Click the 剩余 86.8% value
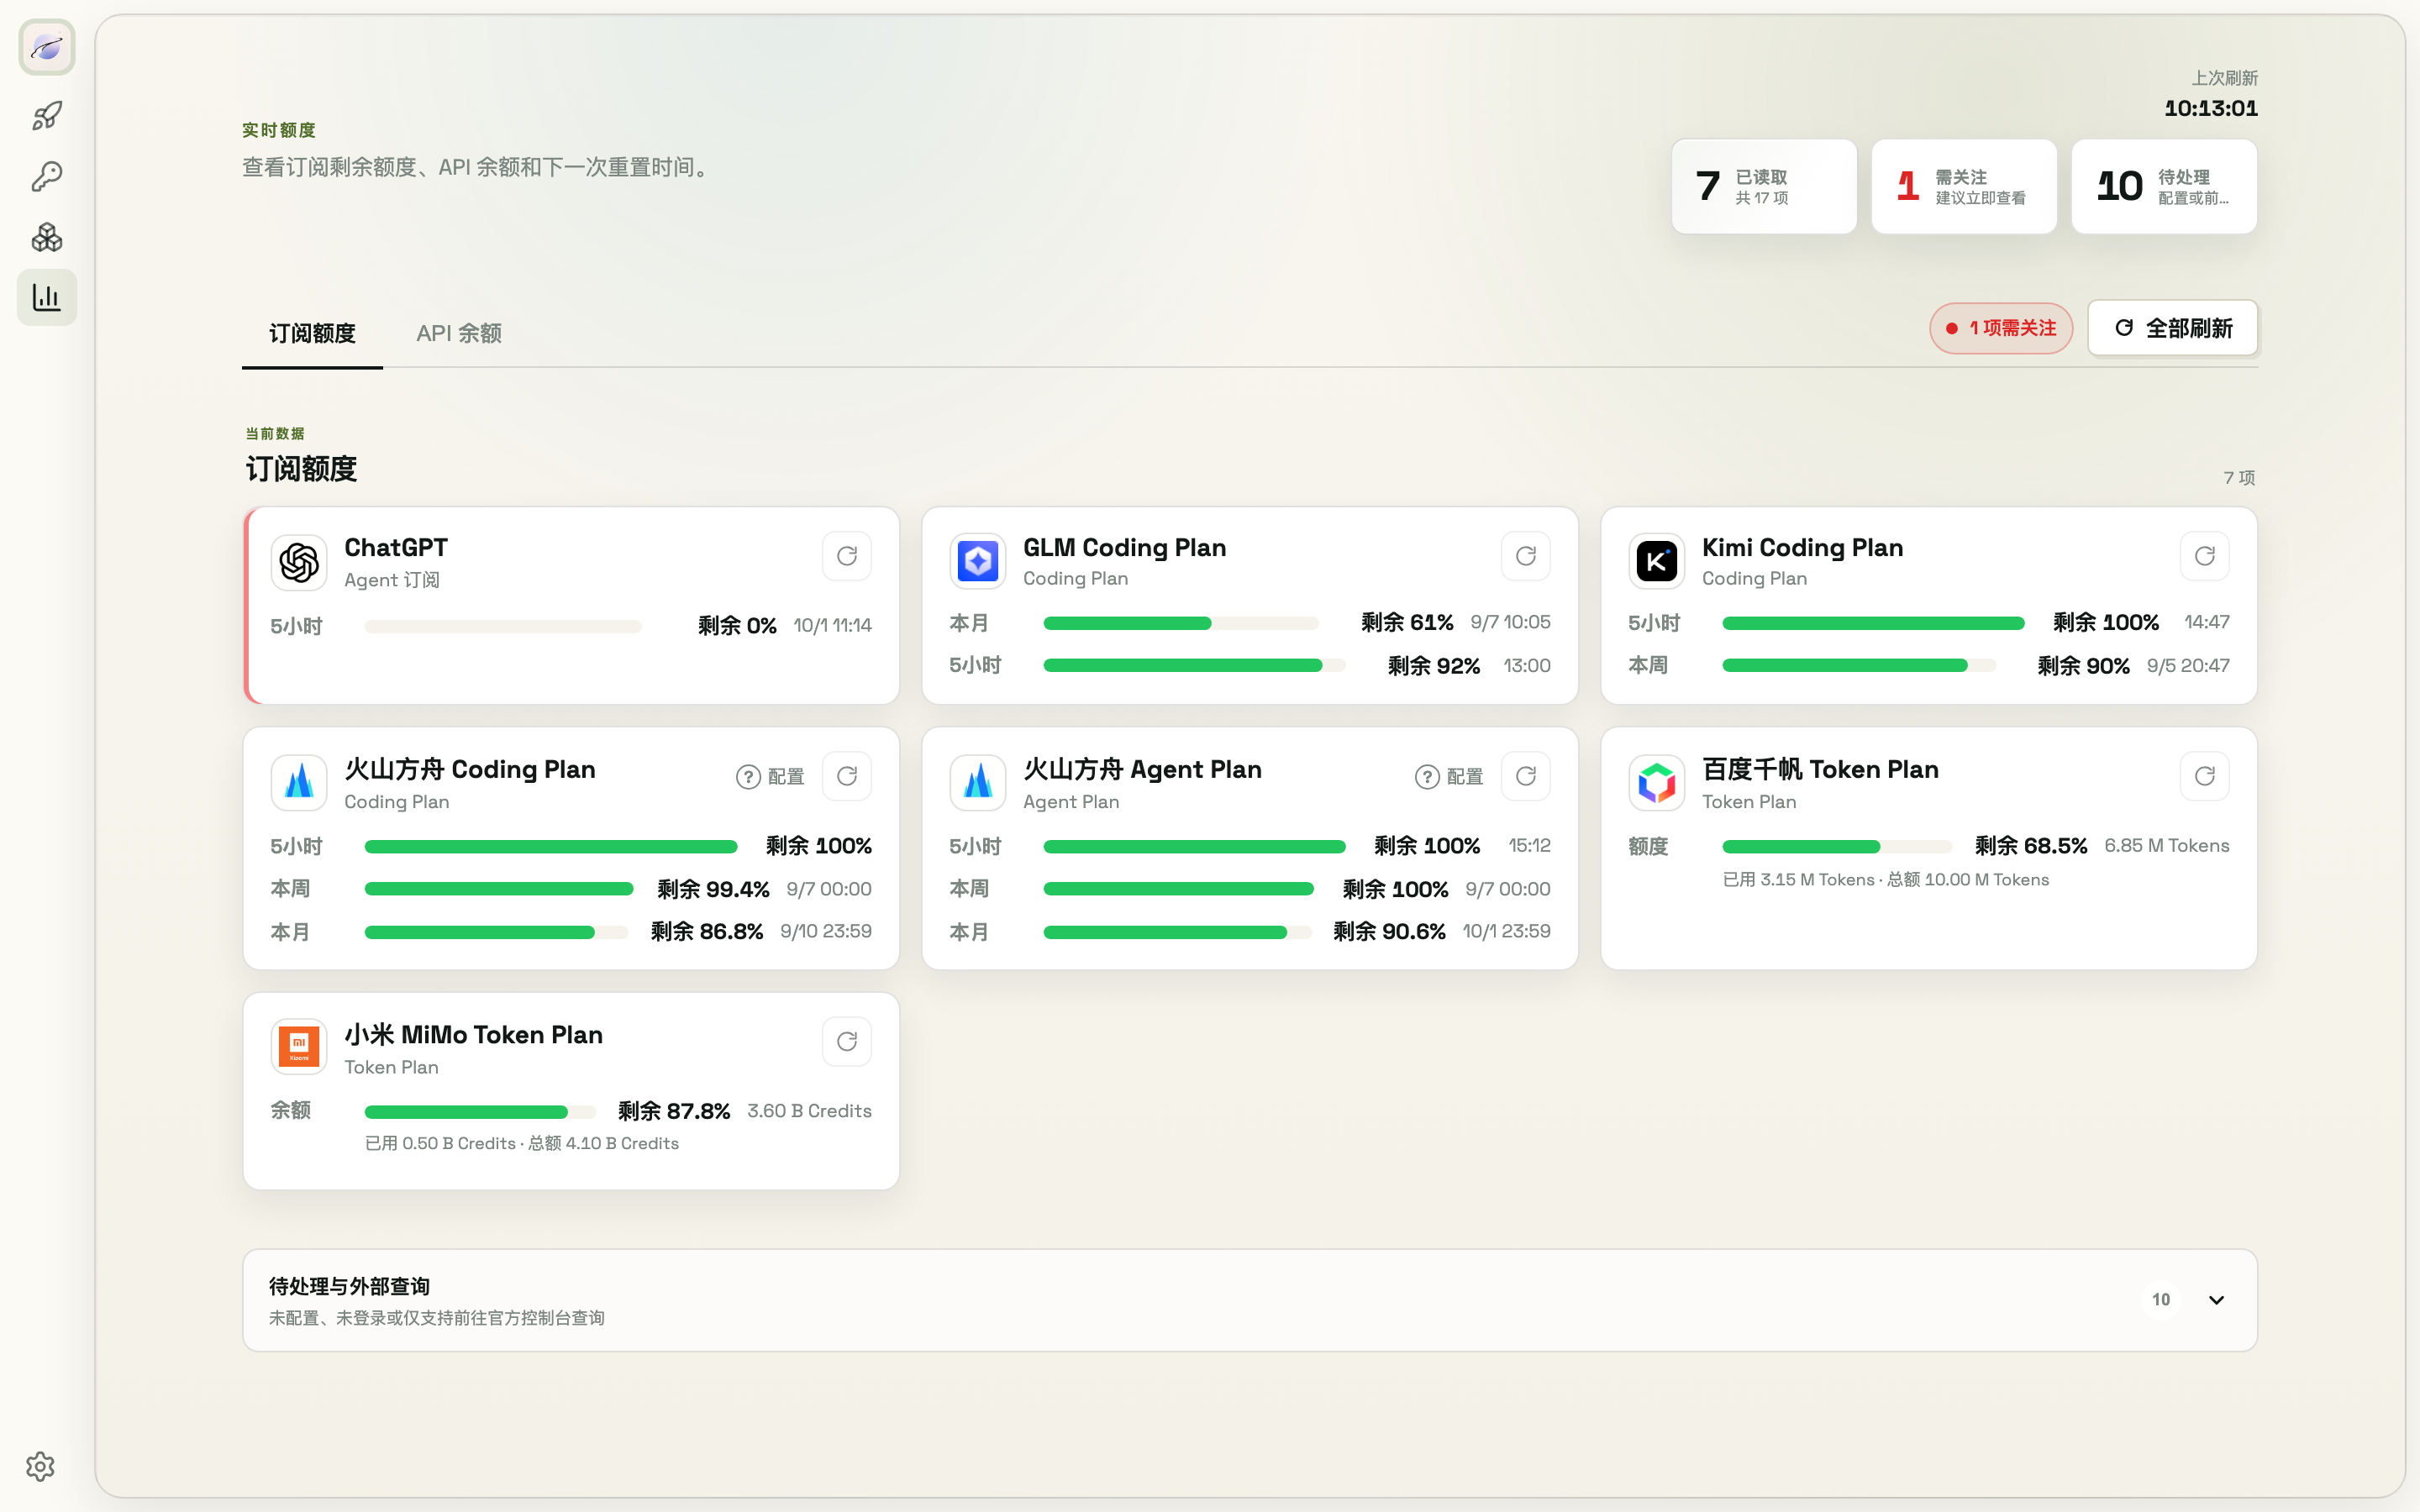The image size is (2420, 1512). [707, 932]
